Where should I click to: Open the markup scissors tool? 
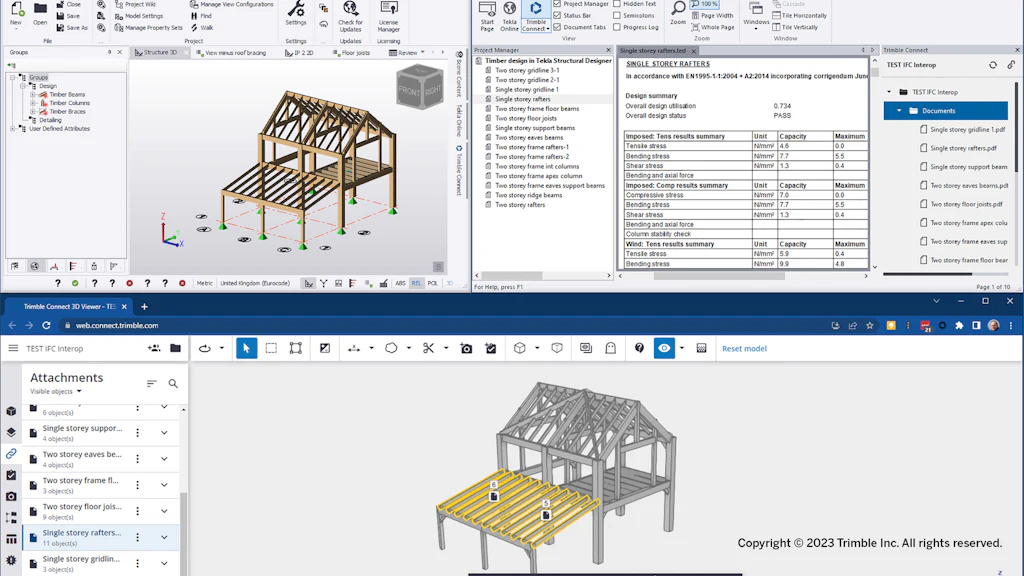click(429, 348)
